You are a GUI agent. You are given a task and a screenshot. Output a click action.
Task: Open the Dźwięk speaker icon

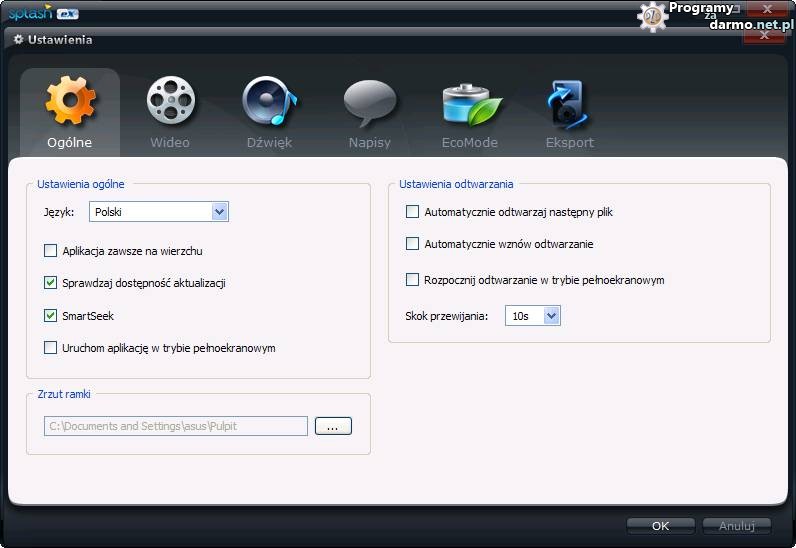(269, 102)
